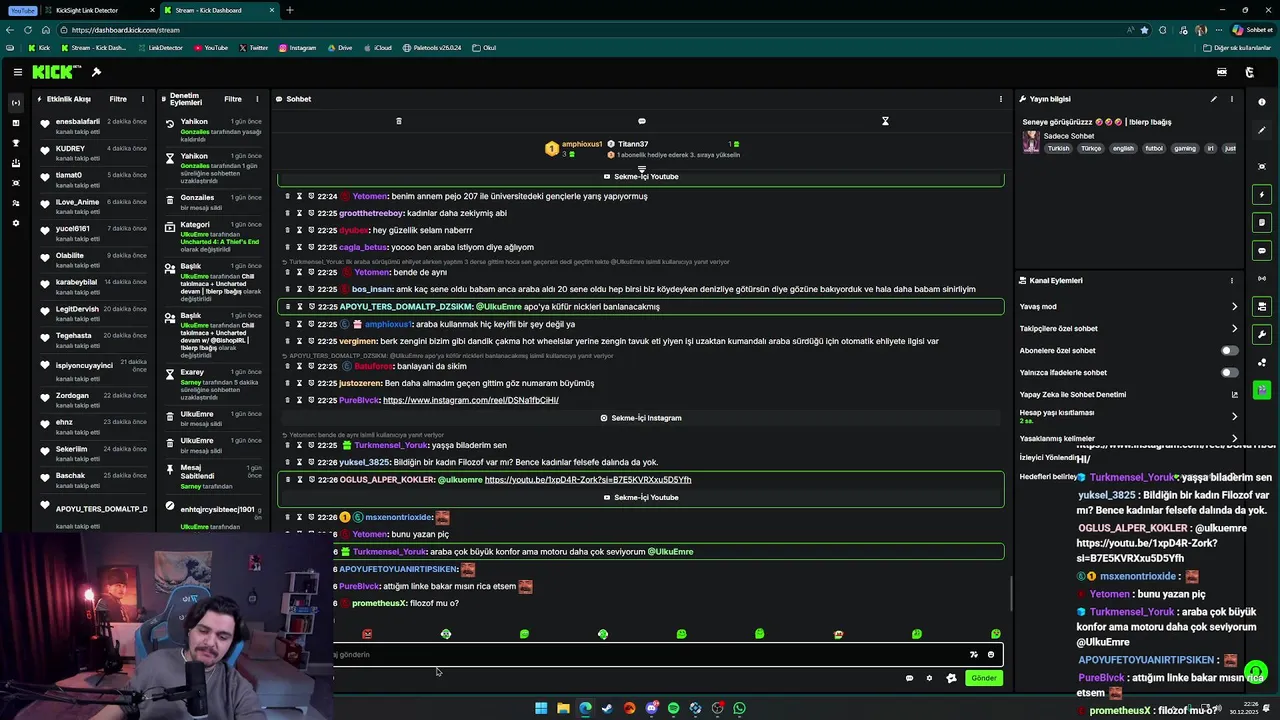Click Filtre in Etkinlik Akışı panel

click(118, 99)
